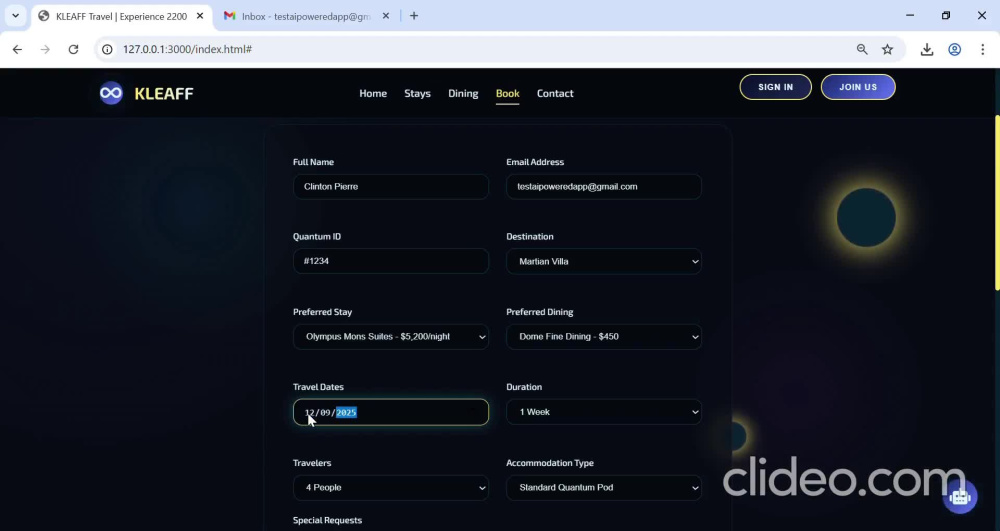1000x531 pixels.
Task: Click the Travel Dates label
Action: pos(318,387)
